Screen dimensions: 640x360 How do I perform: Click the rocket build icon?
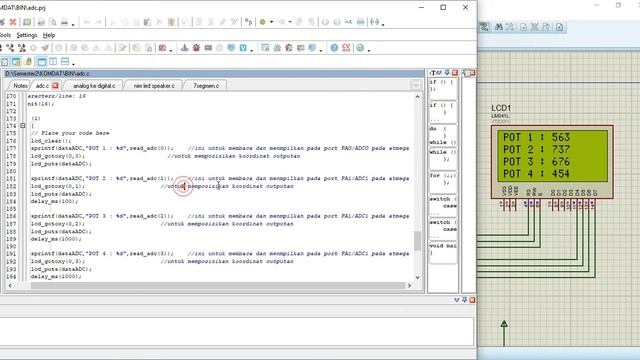[x=45, y=48]
